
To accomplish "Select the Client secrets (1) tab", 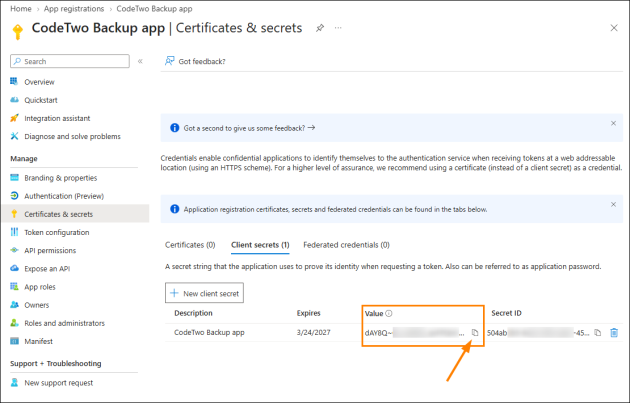I will [x=260, y=245].
